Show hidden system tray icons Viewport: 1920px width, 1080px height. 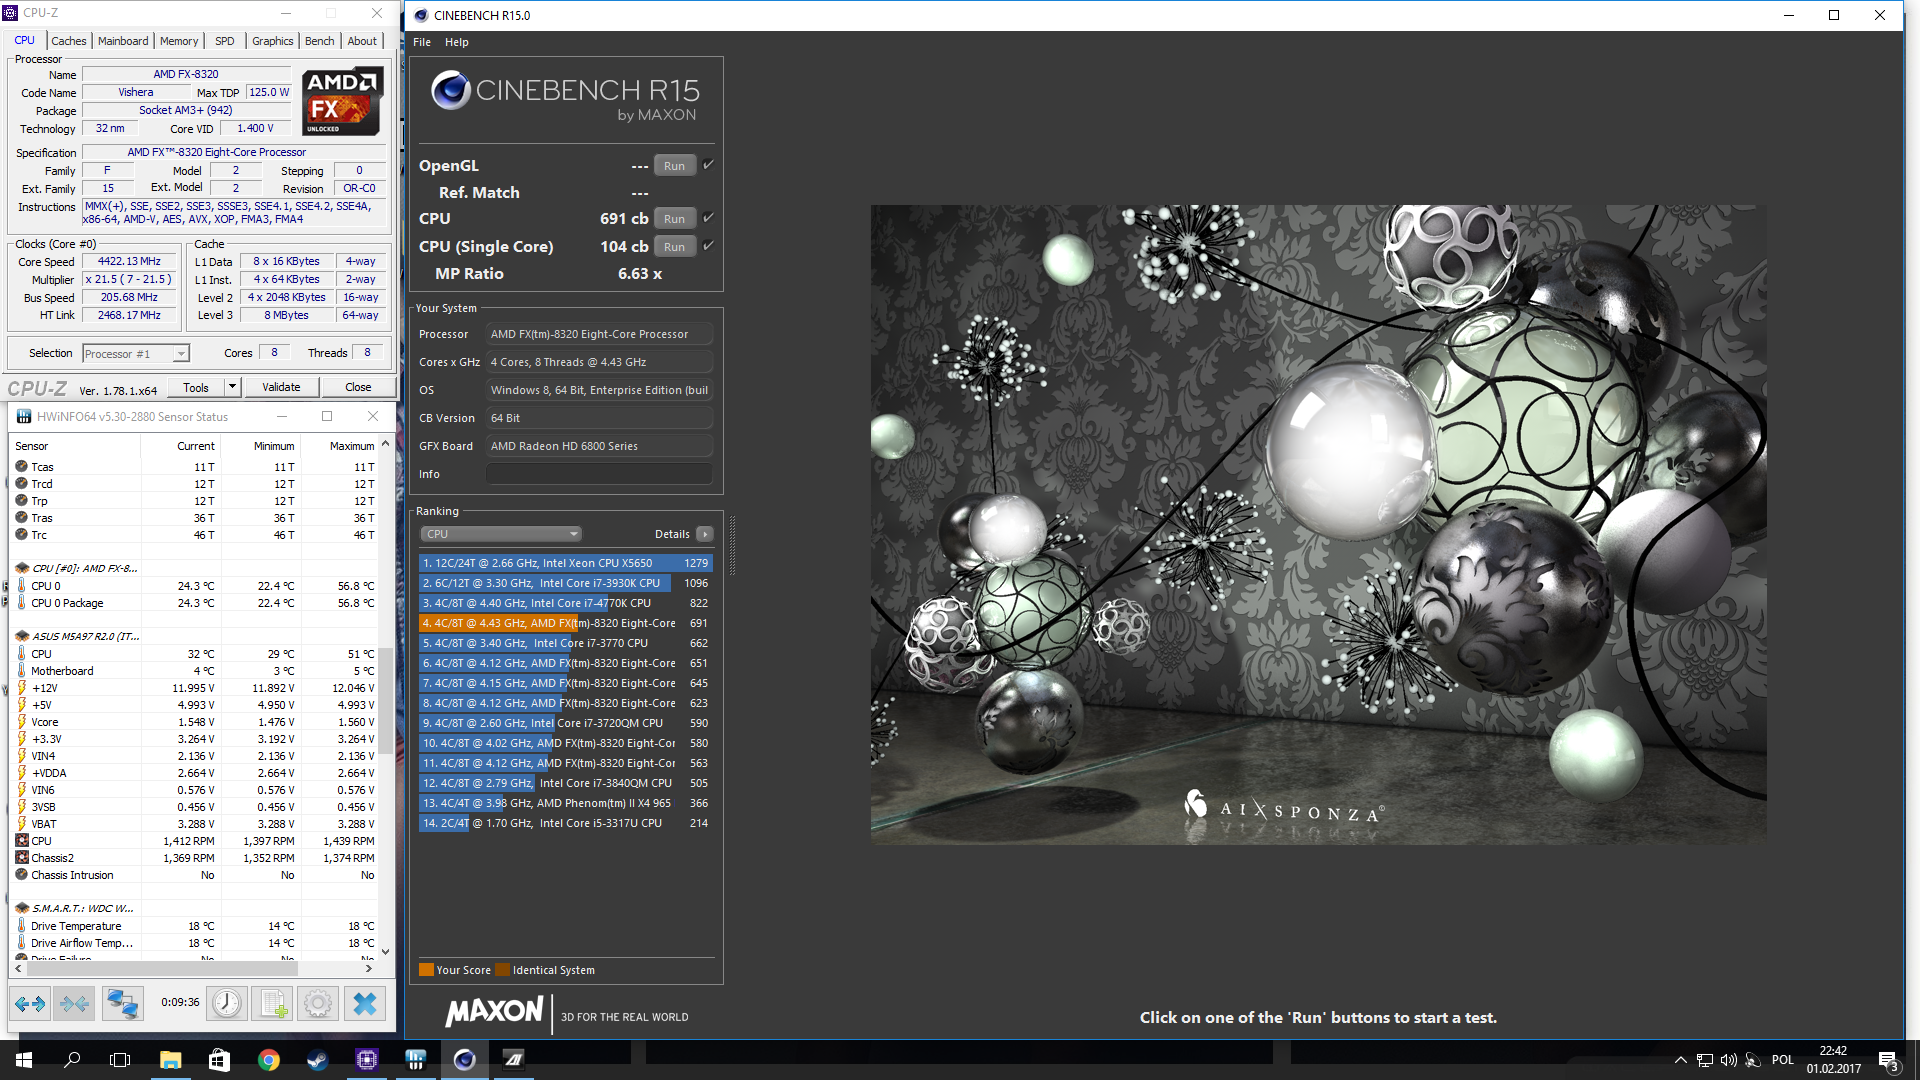tap(1680, 1060)
